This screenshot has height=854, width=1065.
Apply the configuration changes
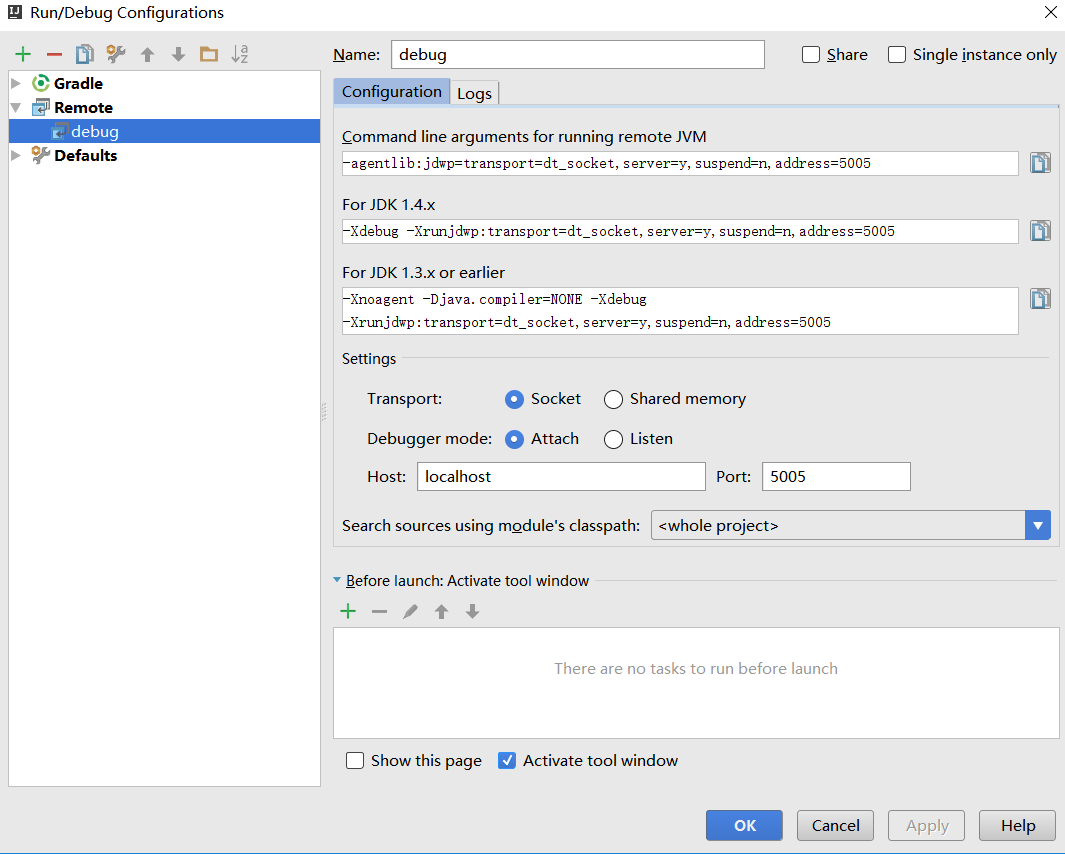(925, 825)
